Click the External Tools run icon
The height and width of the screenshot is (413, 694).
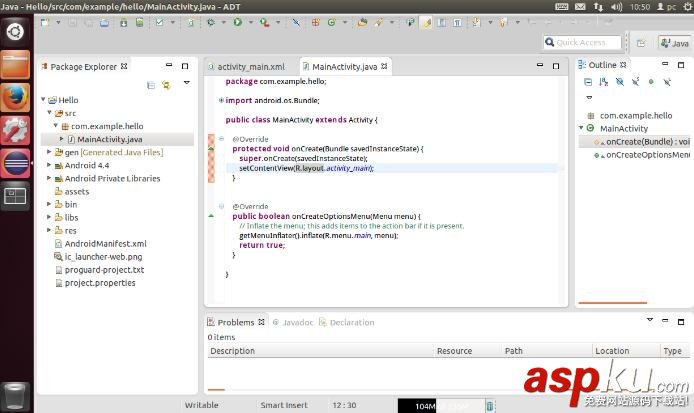coord(265,22)
